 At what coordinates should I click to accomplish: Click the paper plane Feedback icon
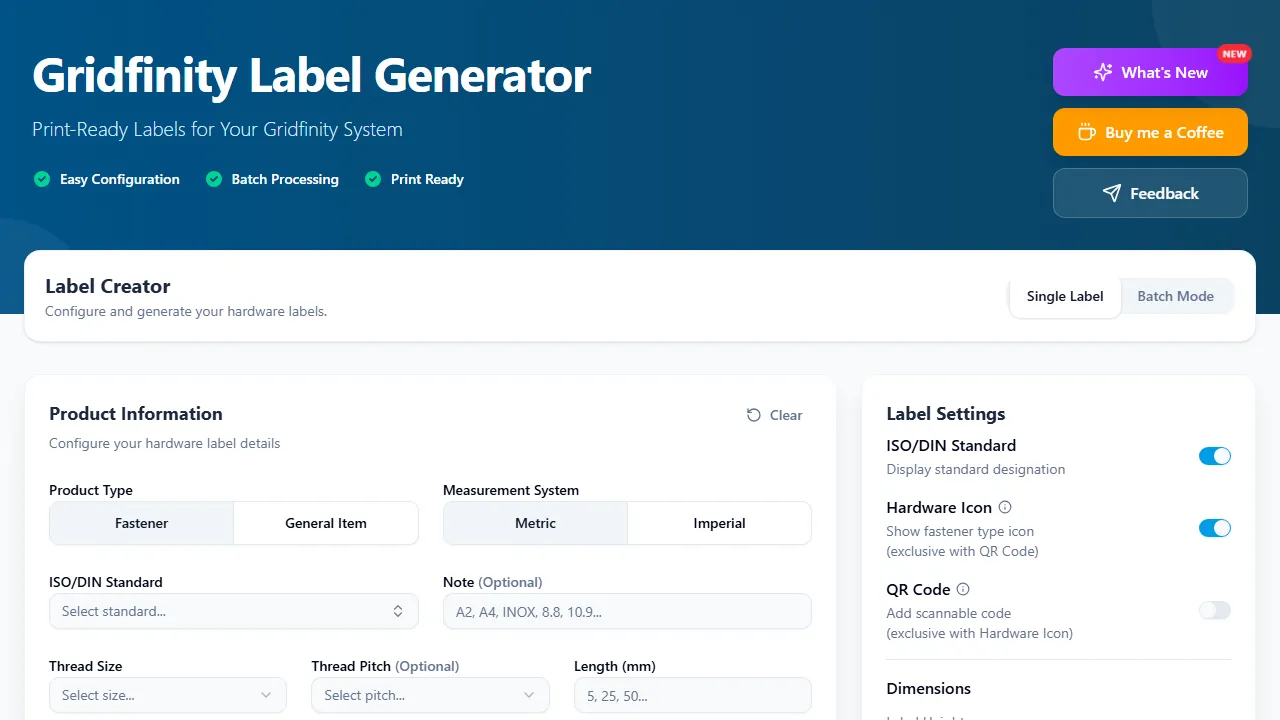coord(1112,193)
